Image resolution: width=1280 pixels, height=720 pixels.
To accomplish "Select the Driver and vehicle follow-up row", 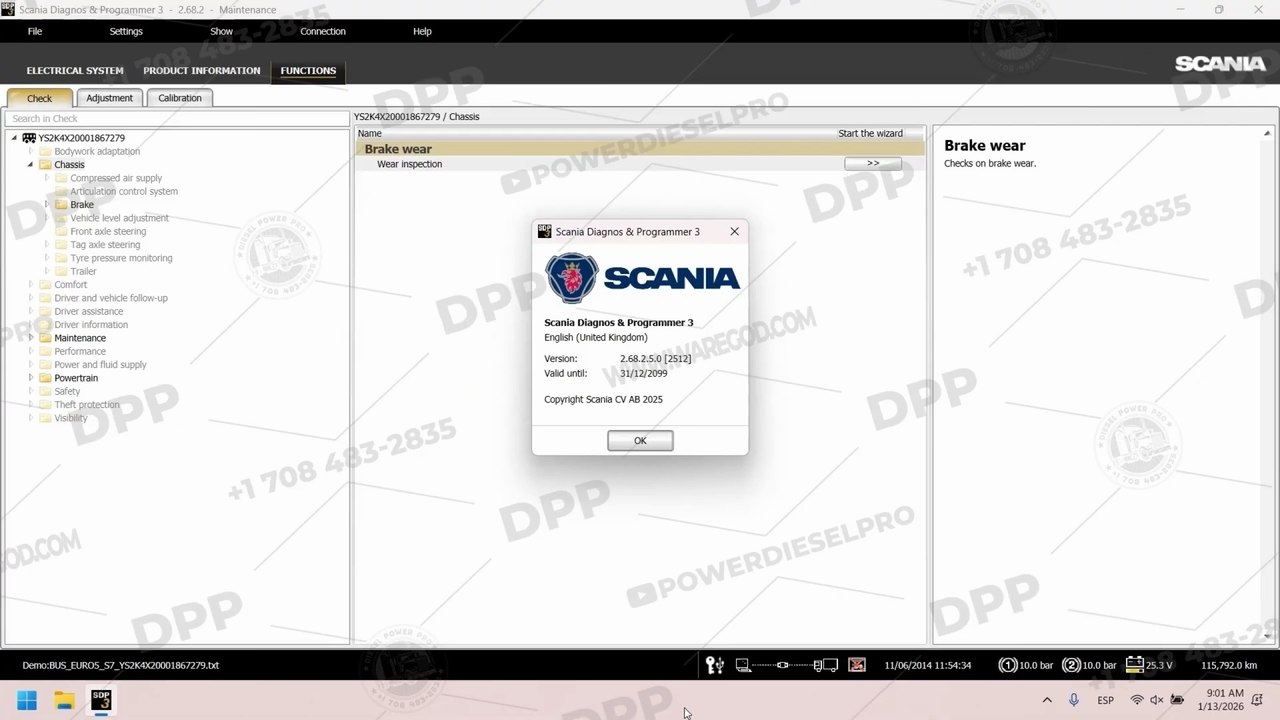I will (111, 298).
